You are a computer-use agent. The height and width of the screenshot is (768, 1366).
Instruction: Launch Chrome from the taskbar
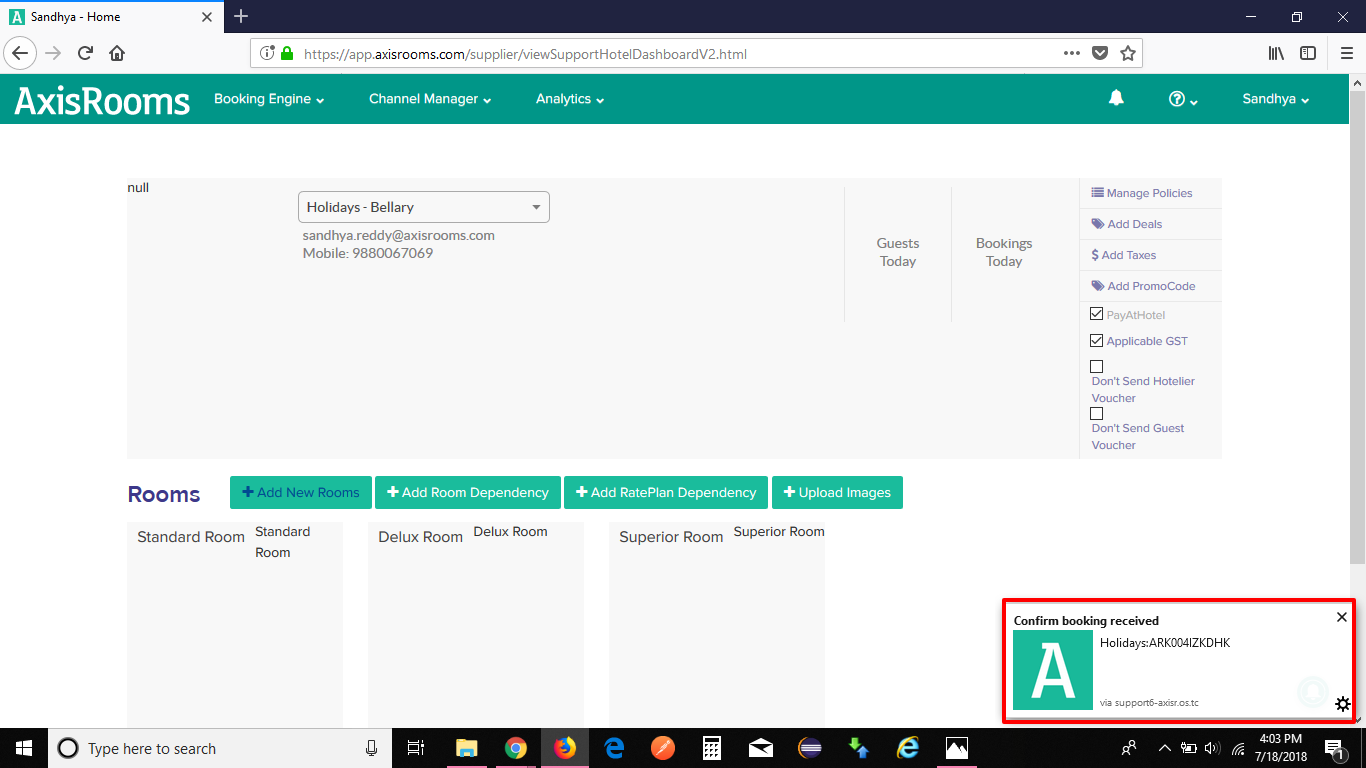tap(515, 748)
